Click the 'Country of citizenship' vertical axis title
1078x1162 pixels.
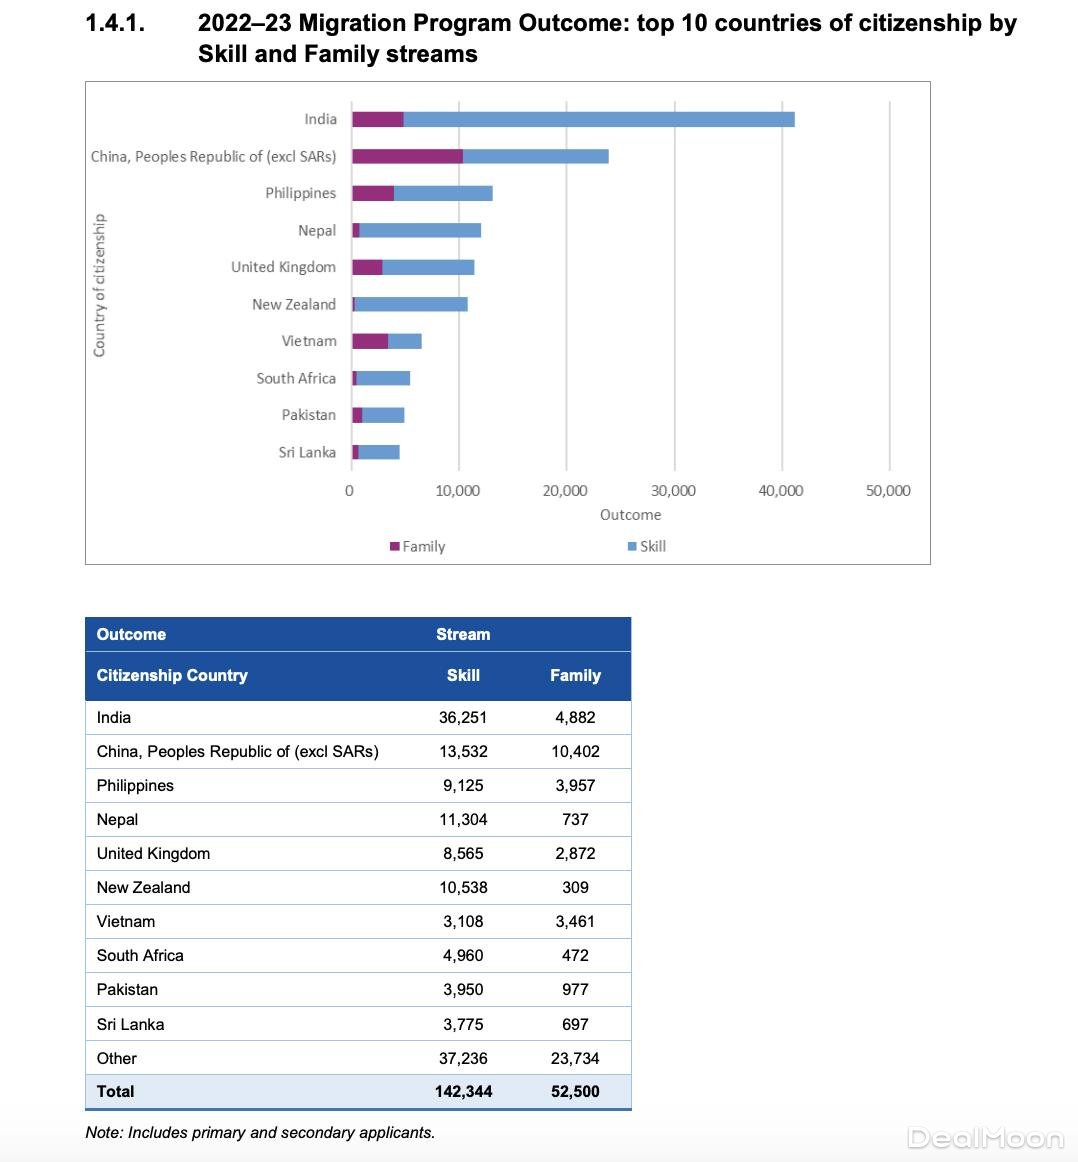[x=99, y=285]
